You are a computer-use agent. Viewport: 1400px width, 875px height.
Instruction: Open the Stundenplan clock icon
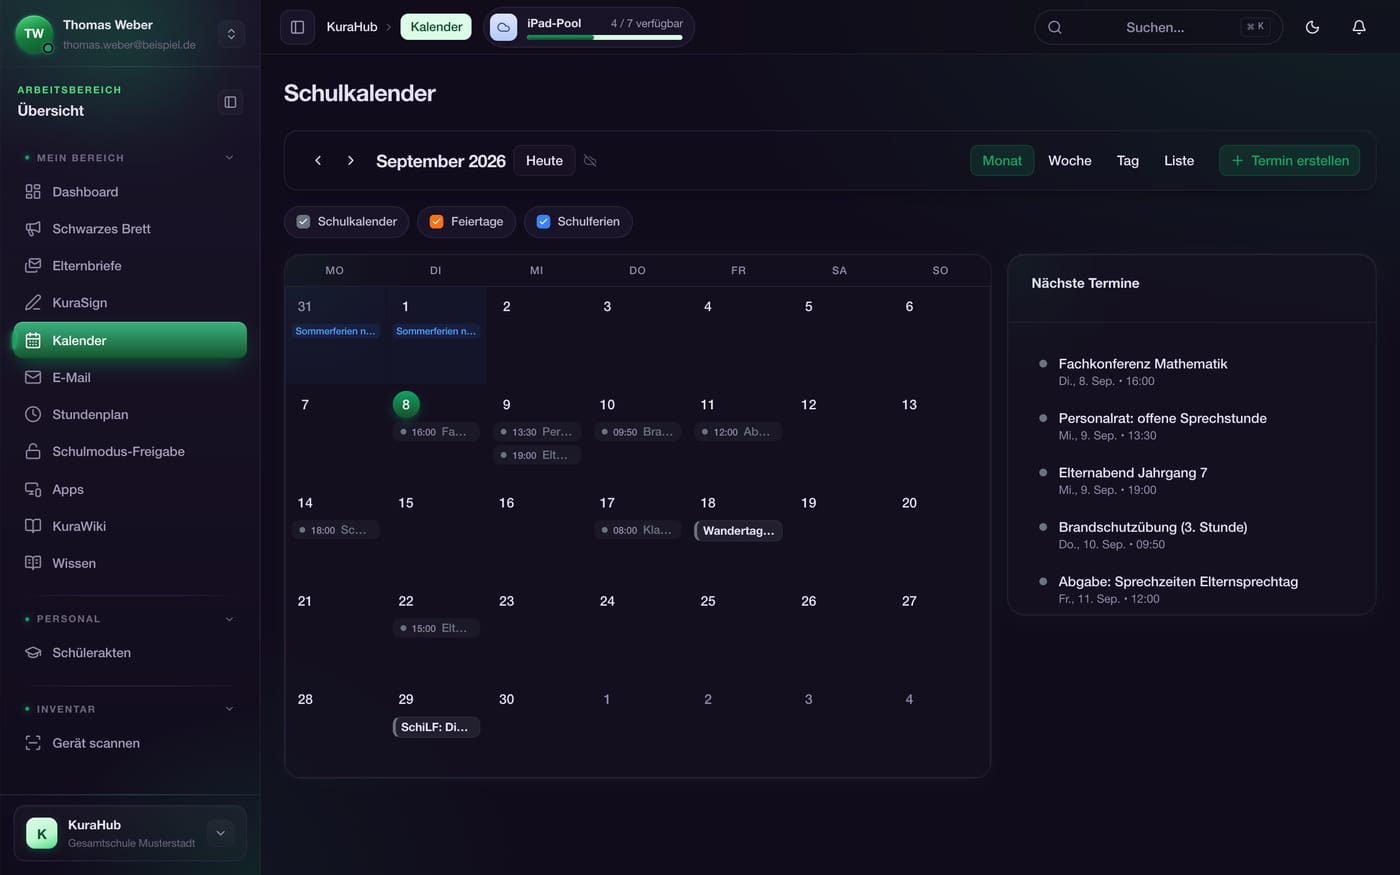click(x=33, y=415)
